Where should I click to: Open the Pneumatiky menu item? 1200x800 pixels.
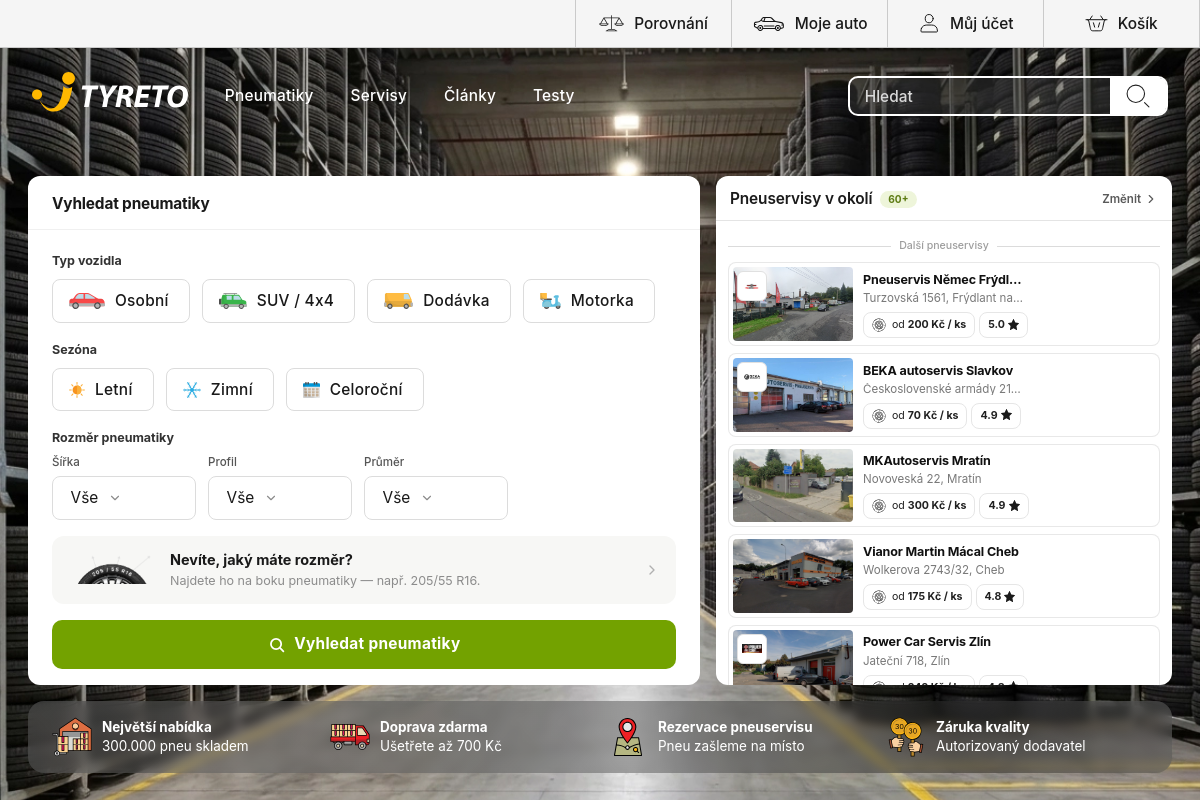coord(269,95)
